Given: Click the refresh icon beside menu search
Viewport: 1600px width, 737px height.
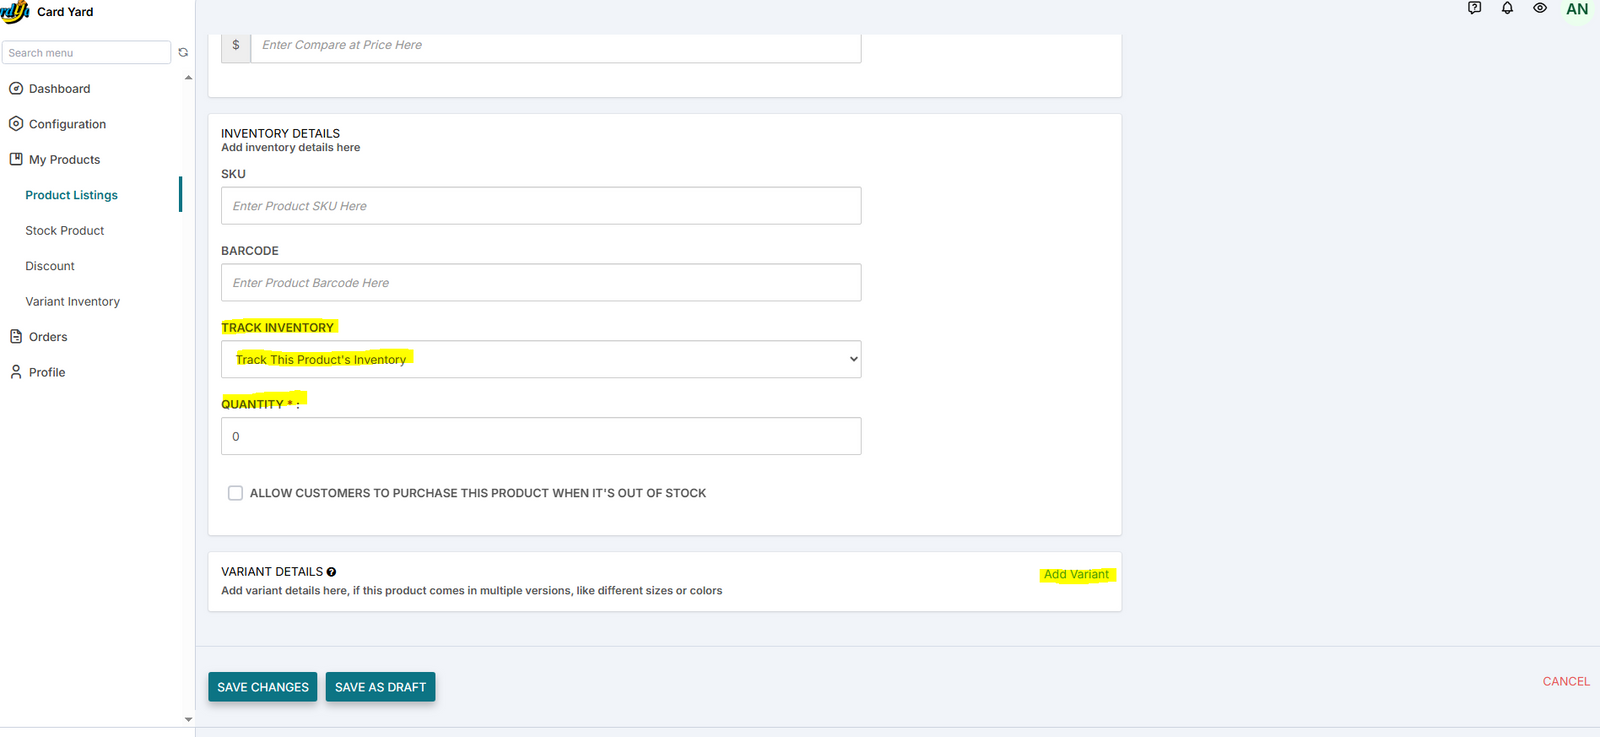Looking at the screenshot, I should (183, 53).
